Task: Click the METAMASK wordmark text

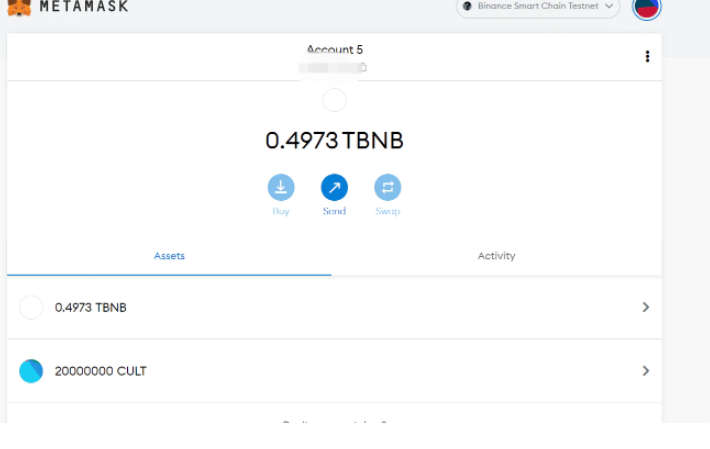Action: pos(84,6)
